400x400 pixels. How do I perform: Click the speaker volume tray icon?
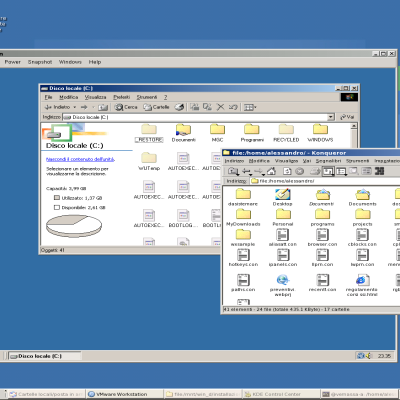(x=368, y=356)
